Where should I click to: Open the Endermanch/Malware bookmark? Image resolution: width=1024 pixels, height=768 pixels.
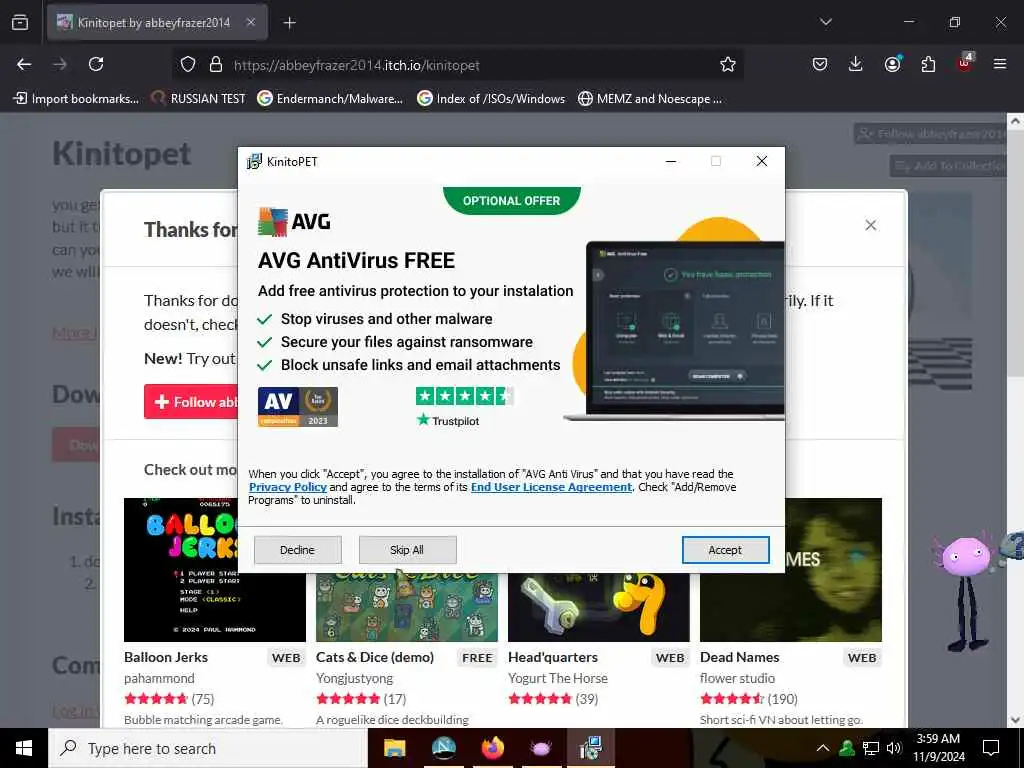pyautogui.click(x=330, y=99)
